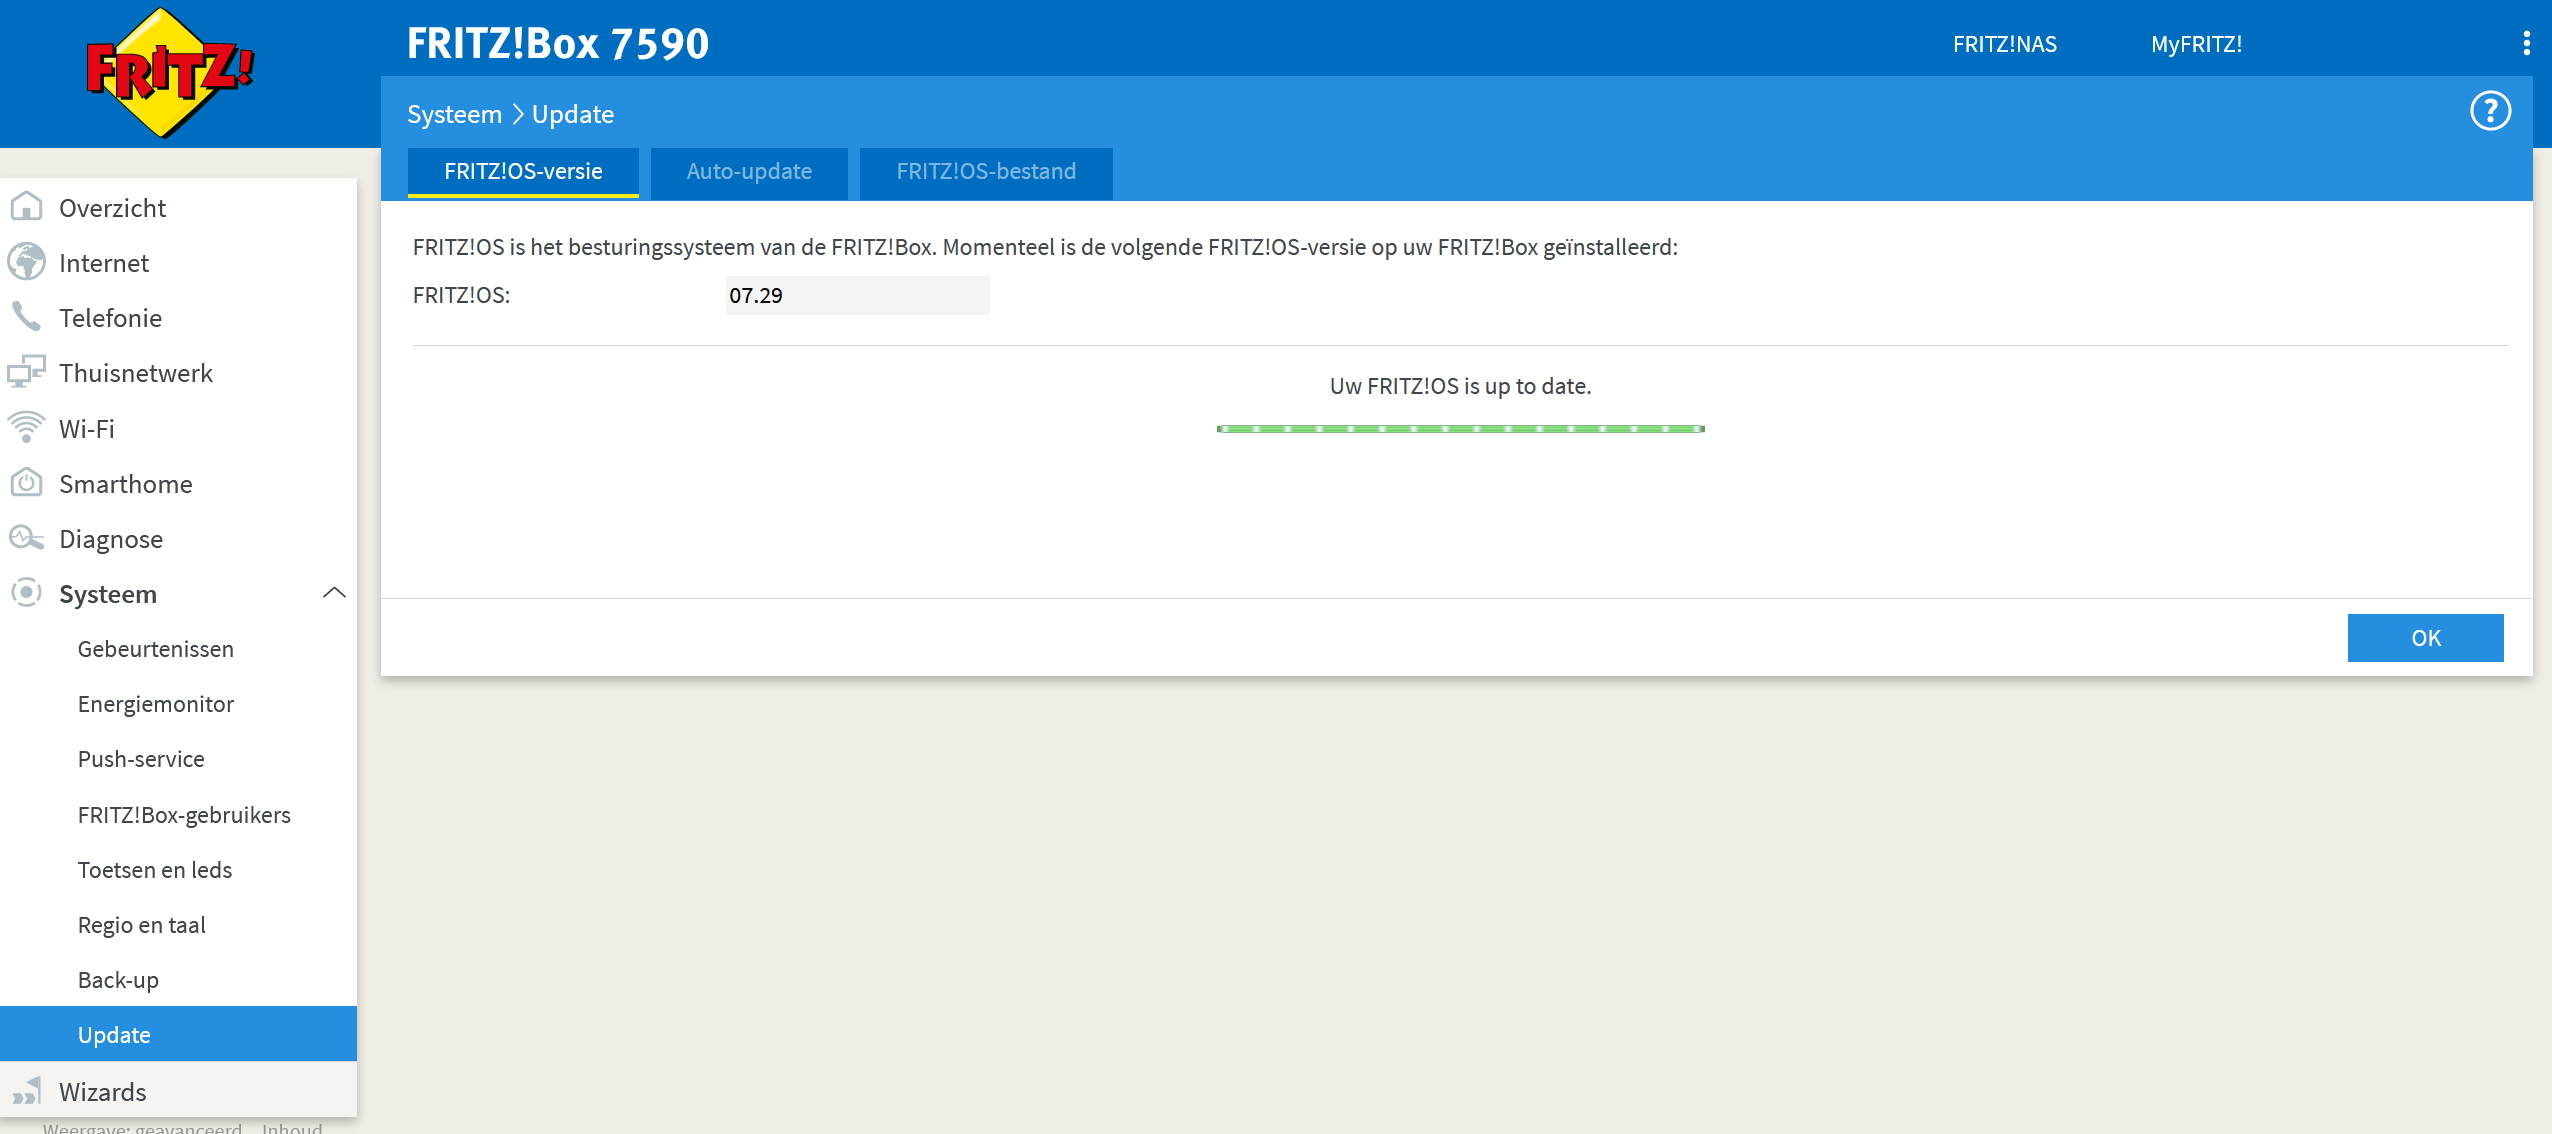This screenshot has width=2552, height=1134.
Task: Click the green update progress bar
Action: coord(1460,429)
